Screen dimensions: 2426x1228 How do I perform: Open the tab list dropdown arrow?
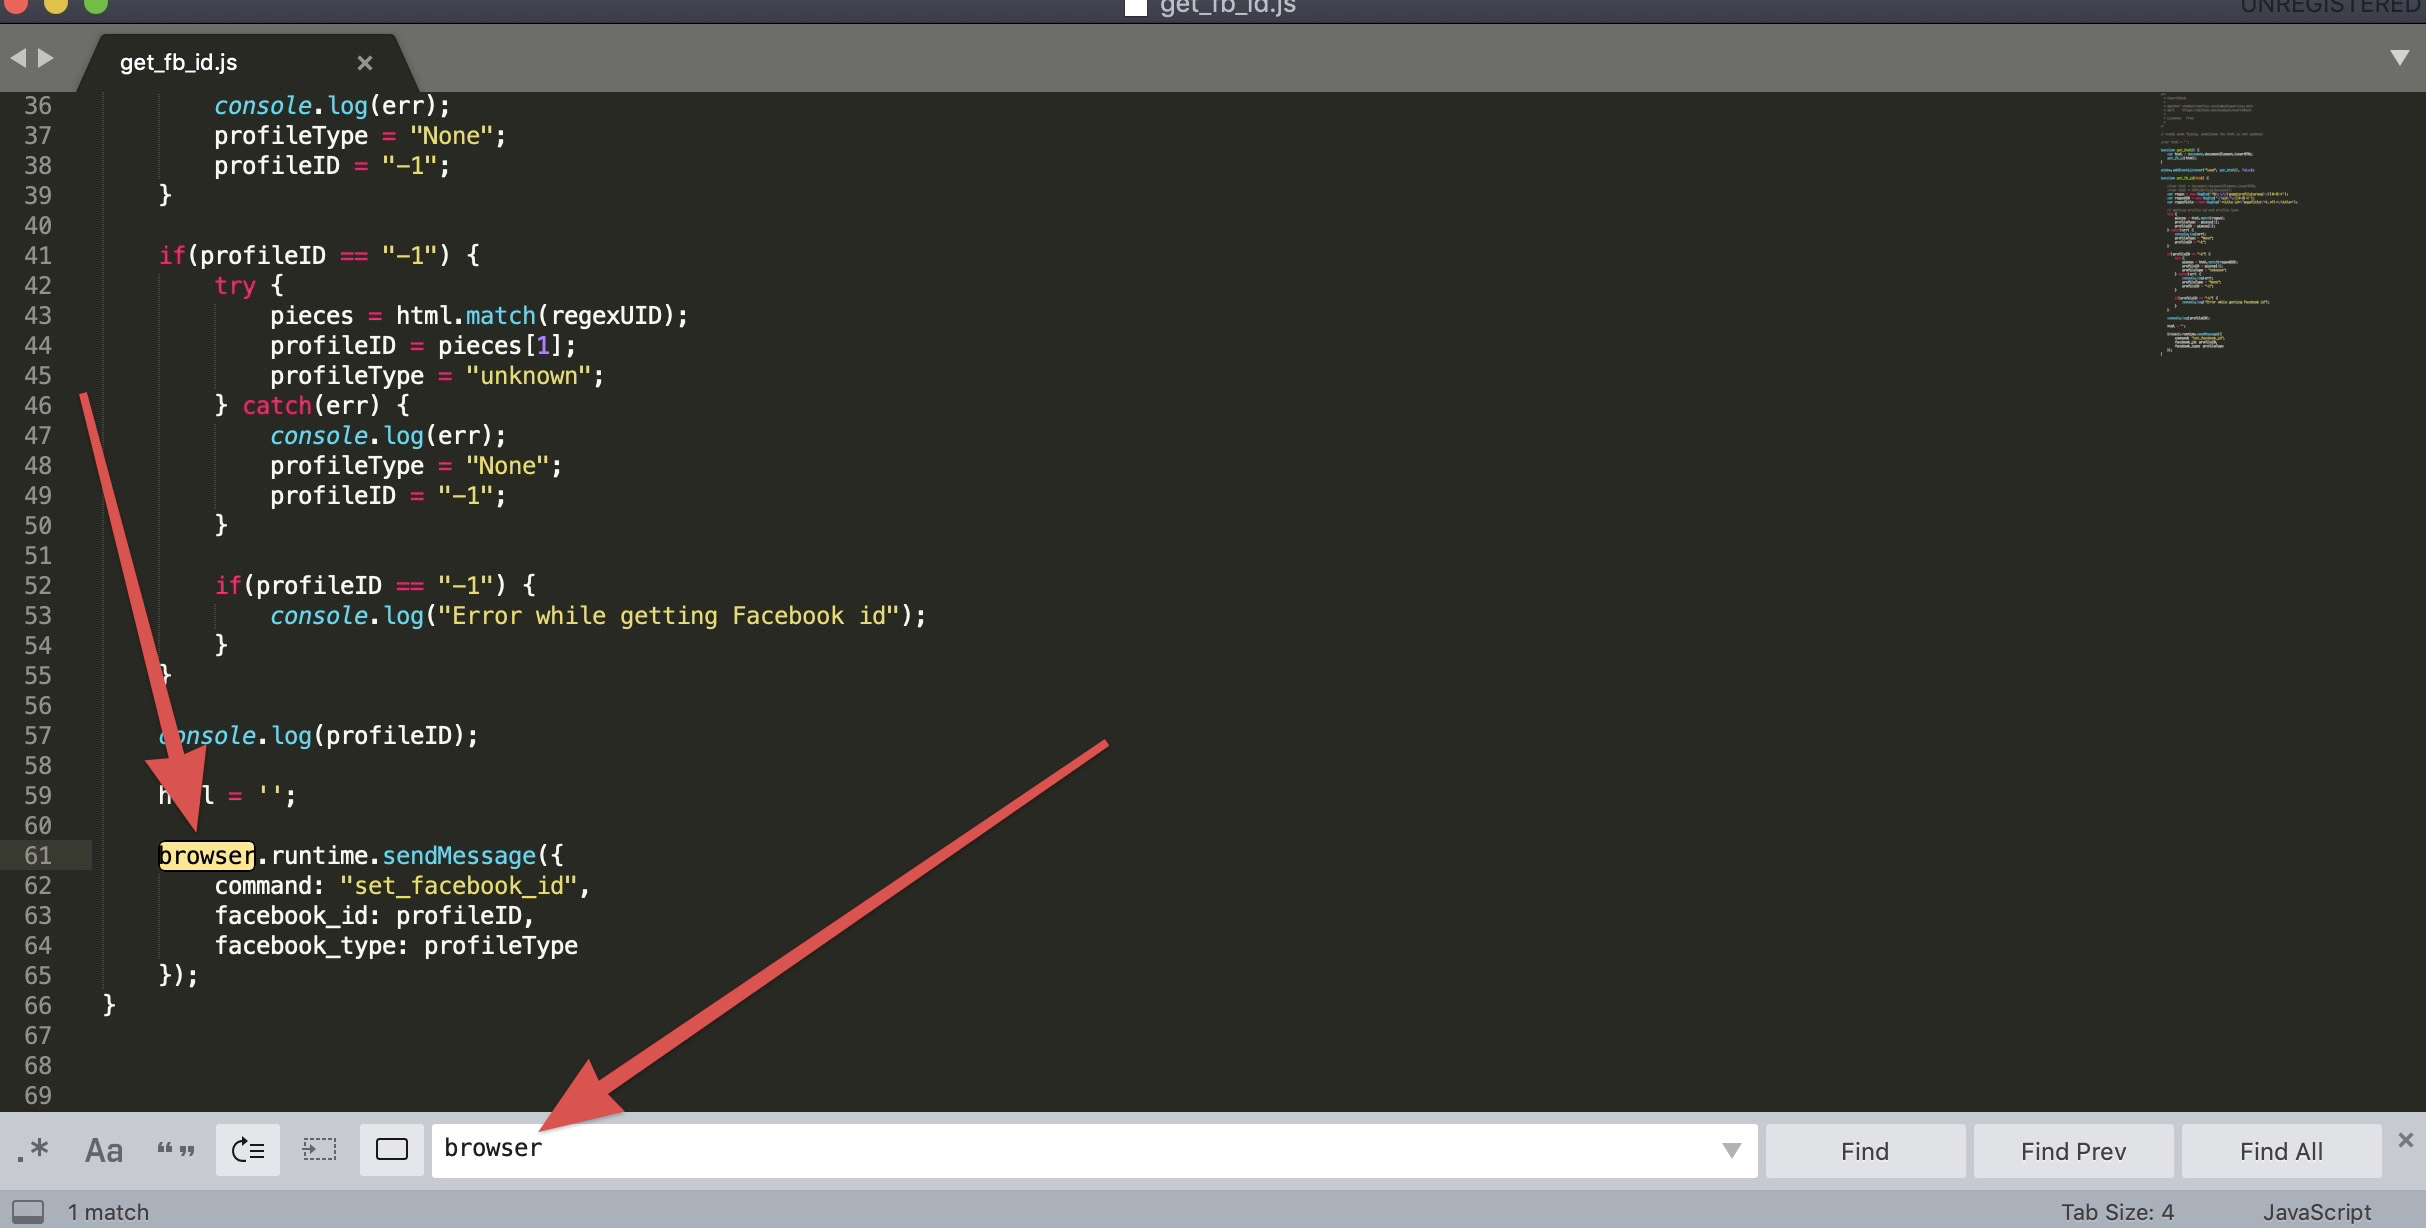click(x=2399, y=58)
